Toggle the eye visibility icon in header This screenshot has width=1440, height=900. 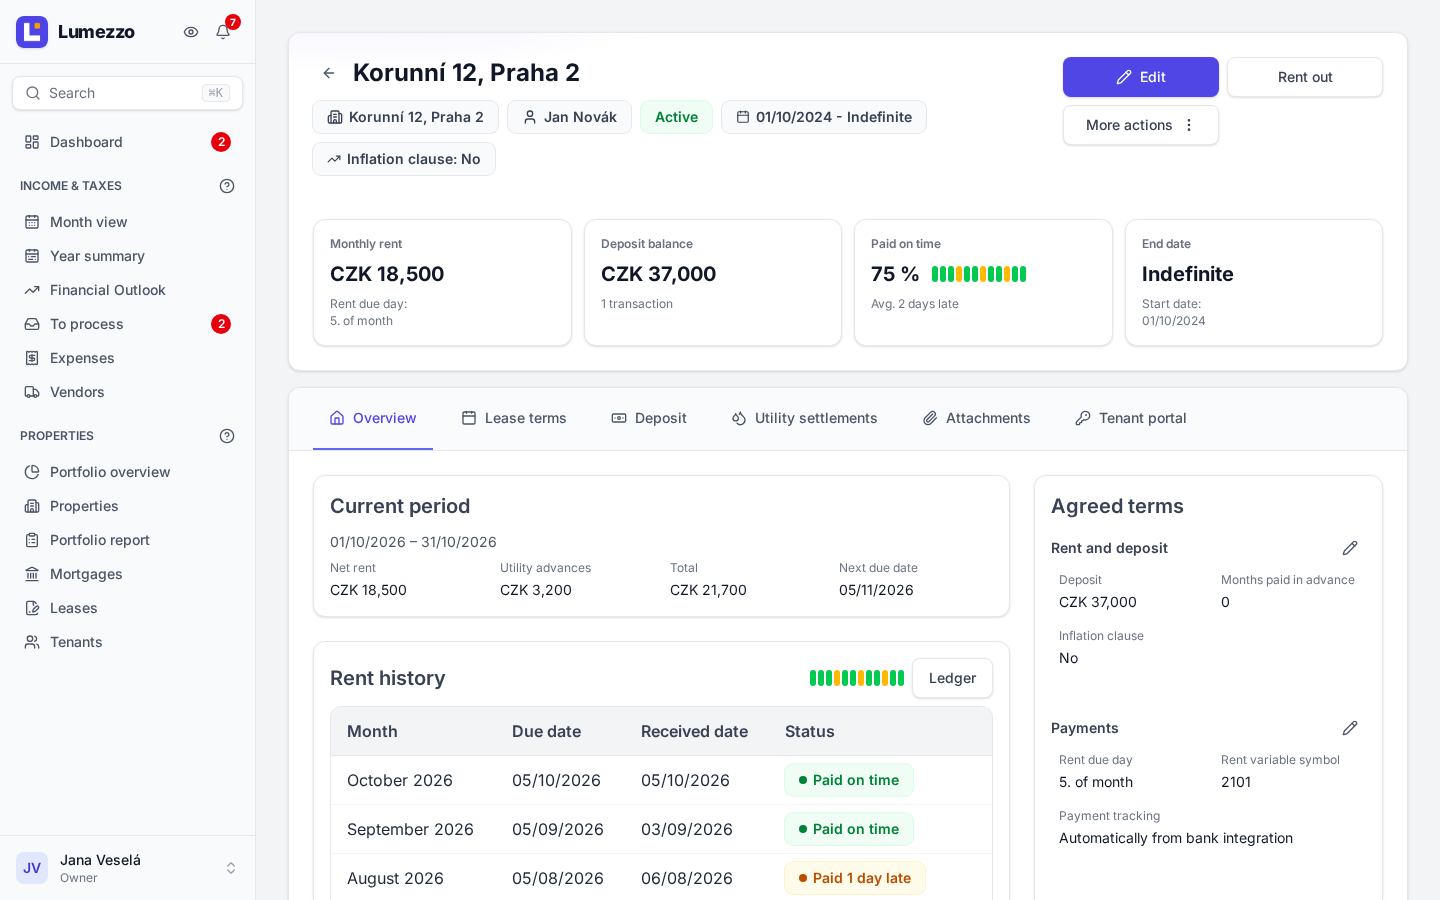pos(191,32)
